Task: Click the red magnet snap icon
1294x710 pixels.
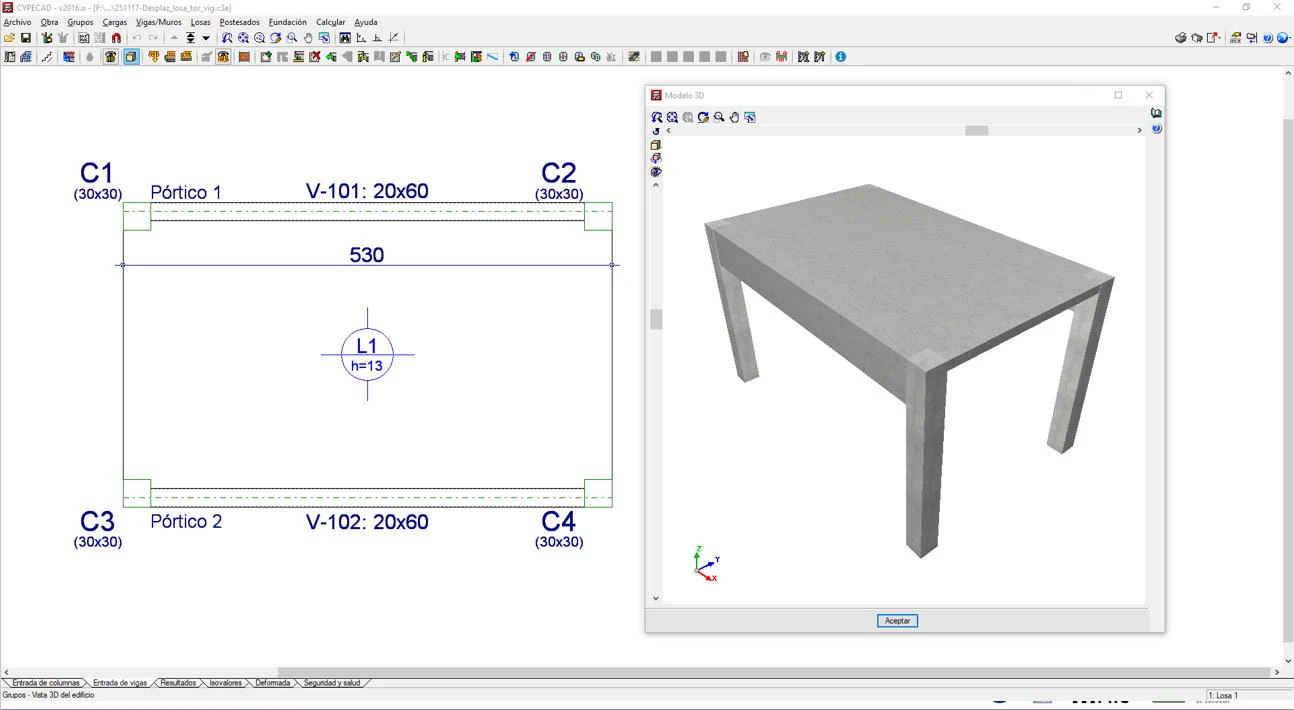Action: click(116, 38)
